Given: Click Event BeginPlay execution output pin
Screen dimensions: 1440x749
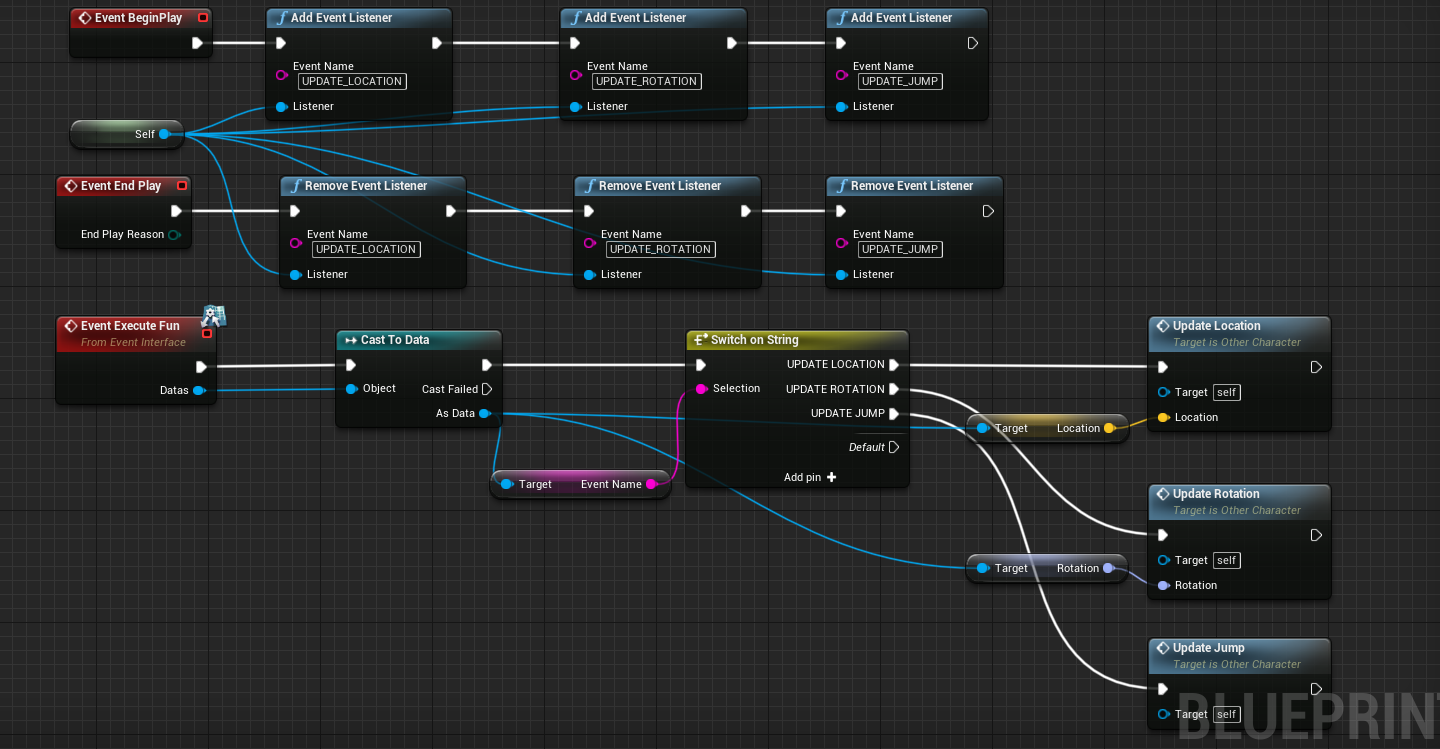Looking at the screenshot, I should point(198,43).
